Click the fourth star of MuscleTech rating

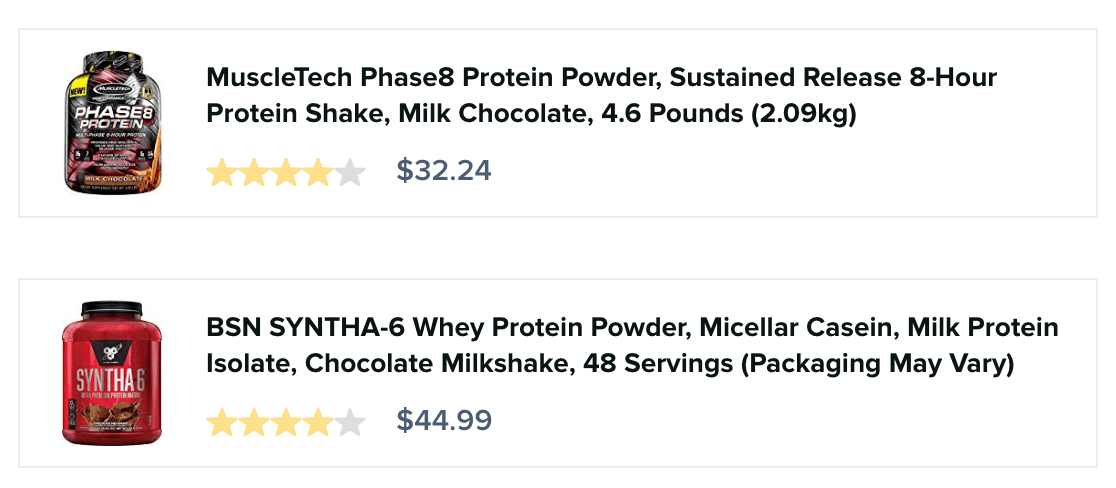(x=317, y=173)
